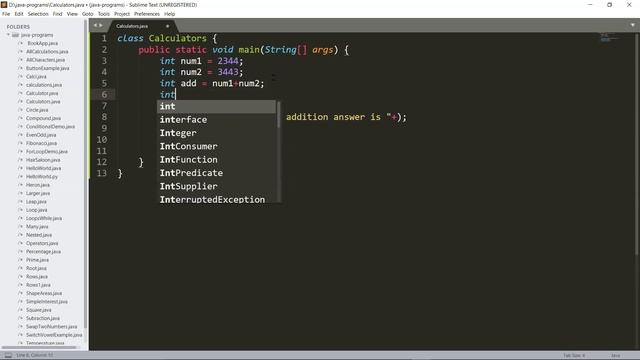Viewport: 640px width, 360px height.
Task: Open Nested.java in sidebar
Action: point(39,235)
